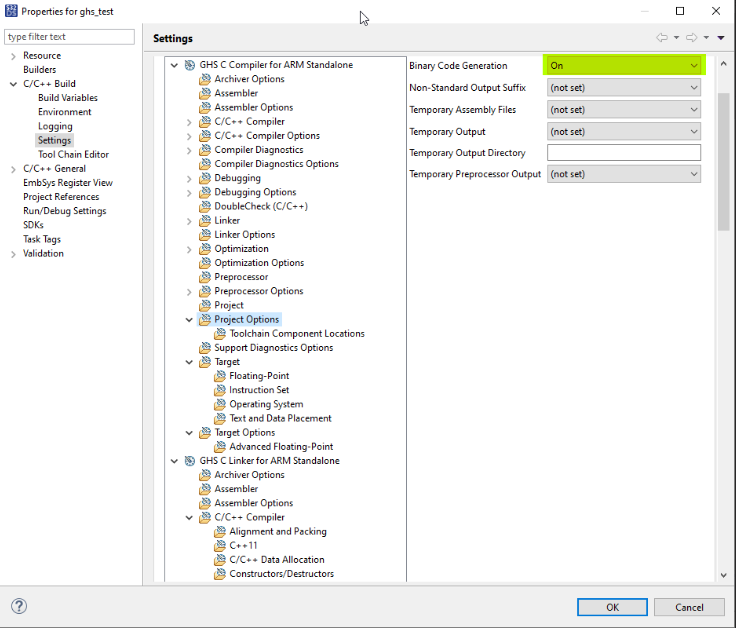This screenshot has height=628, width=736.
Task: Expand the Debugging Options node
Action: (x=189, y=192)
